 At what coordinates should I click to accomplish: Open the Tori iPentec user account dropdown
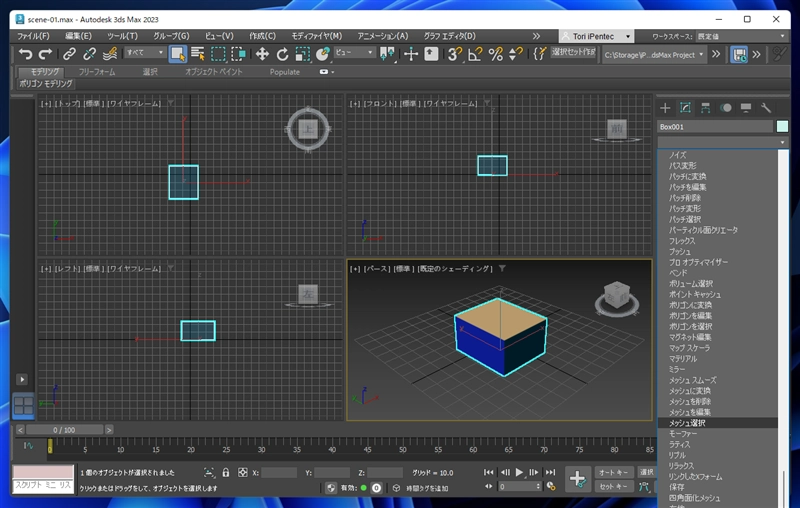click(596, 36)
